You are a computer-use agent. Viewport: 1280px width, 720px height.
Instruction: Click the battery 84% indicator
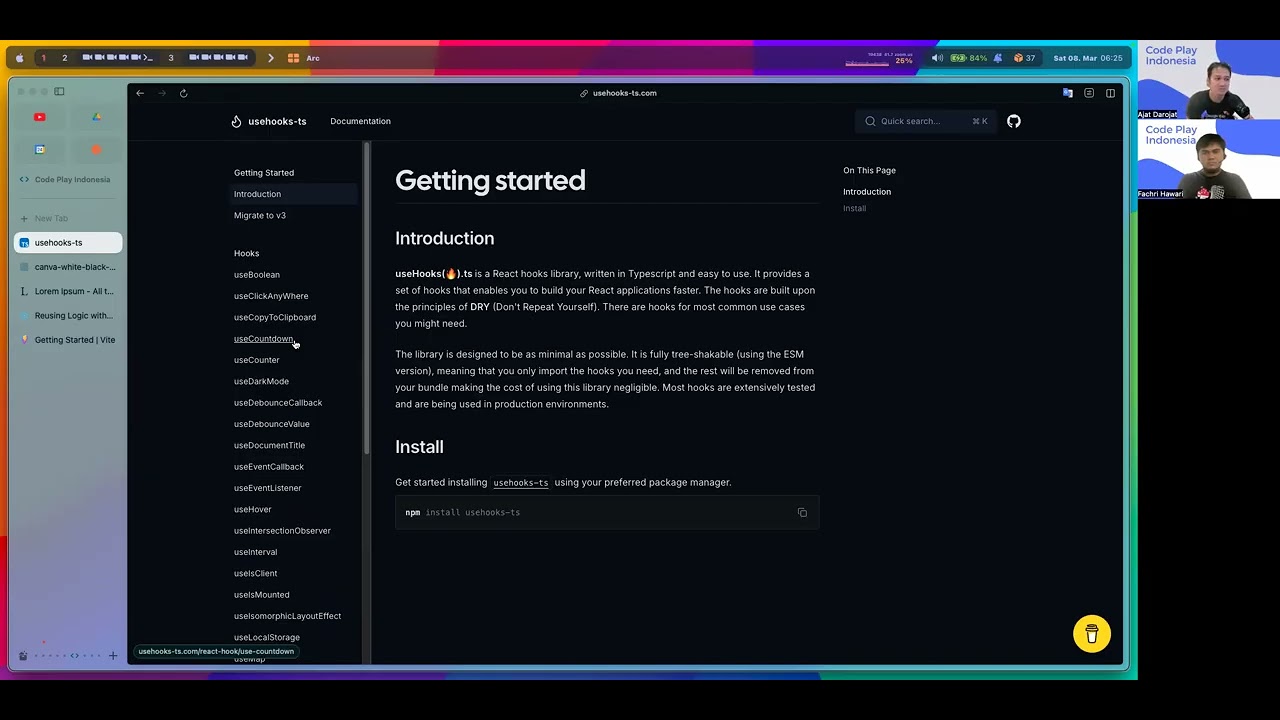[x=968, y=58]
